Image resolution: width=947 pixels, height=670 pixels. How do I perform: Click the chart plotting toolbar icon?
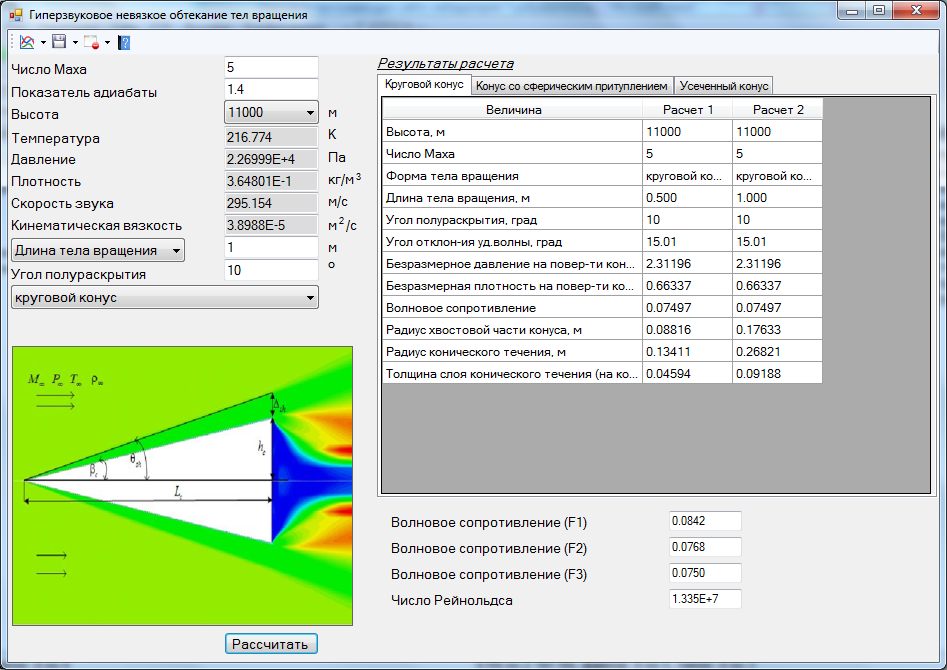point(27,42)
